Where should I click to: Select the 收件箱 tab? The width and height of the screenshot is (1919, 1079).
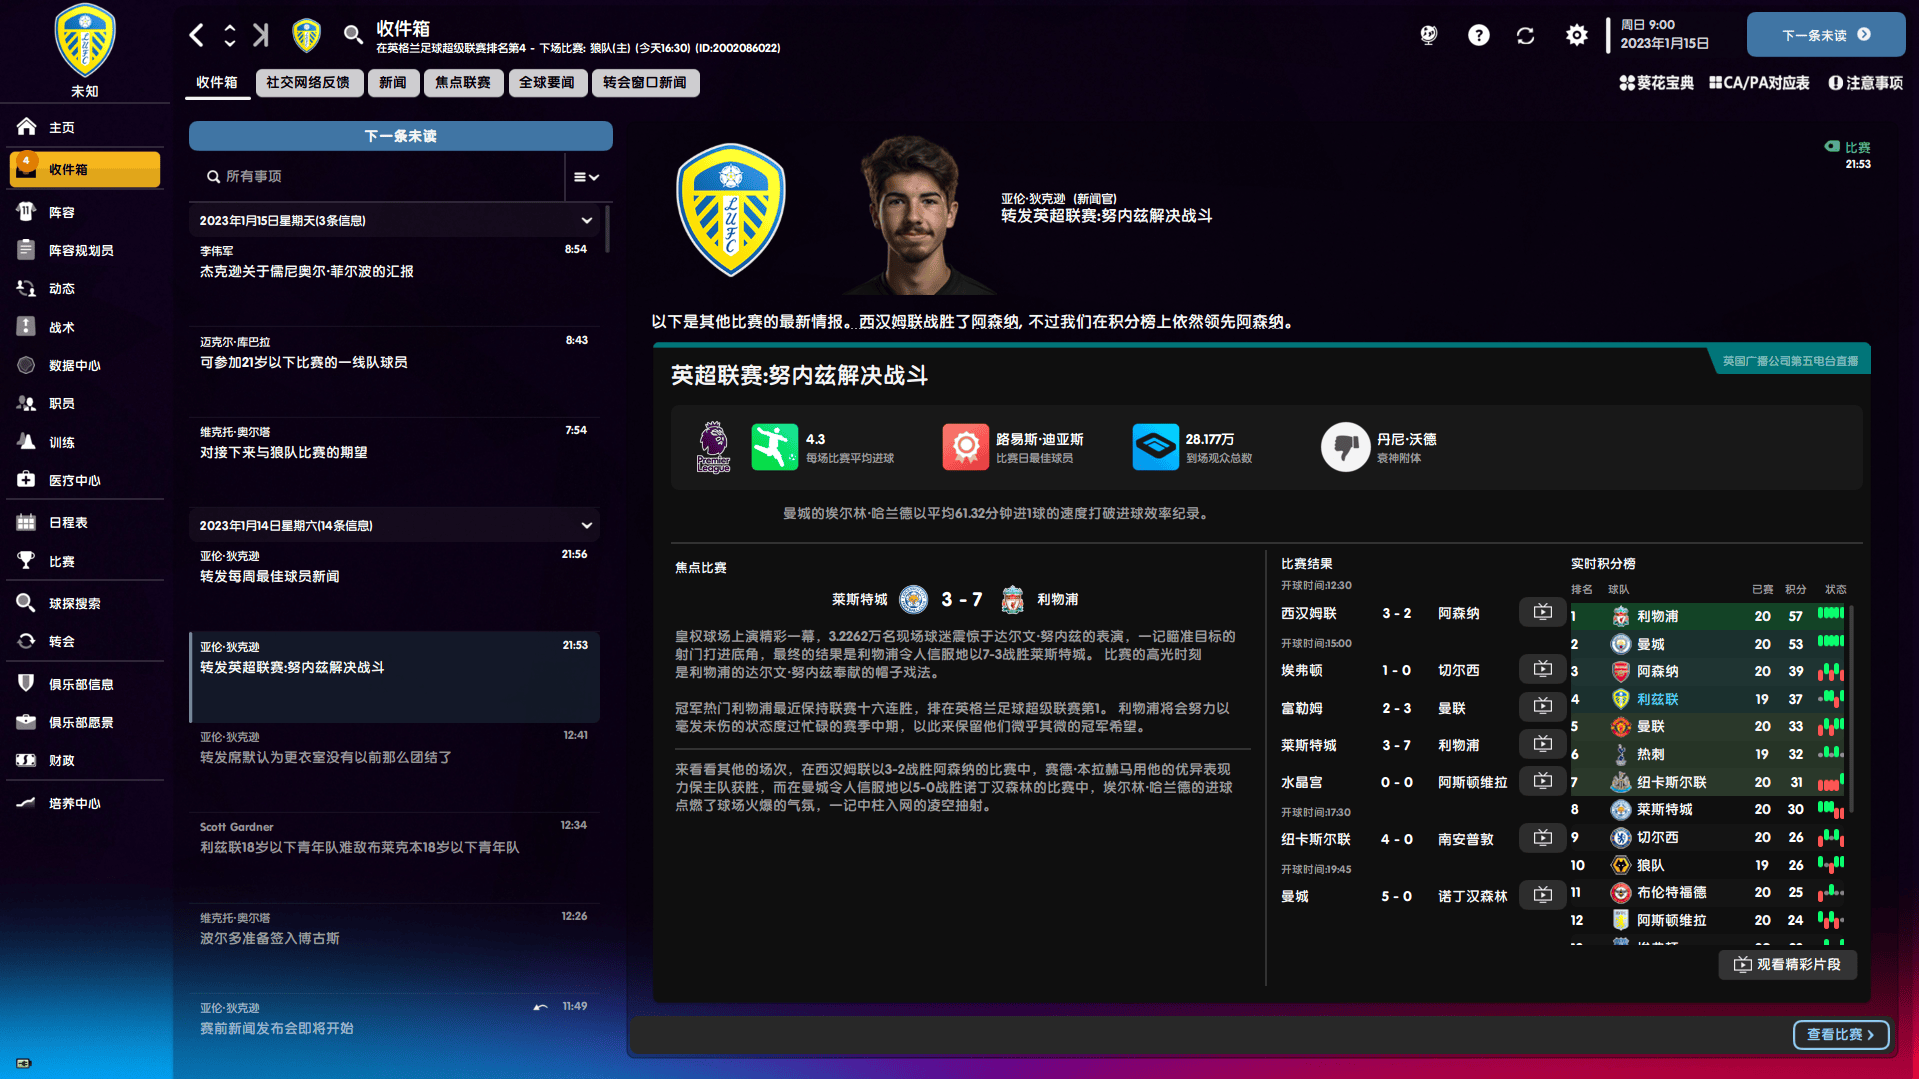click(x=217, y=83)
